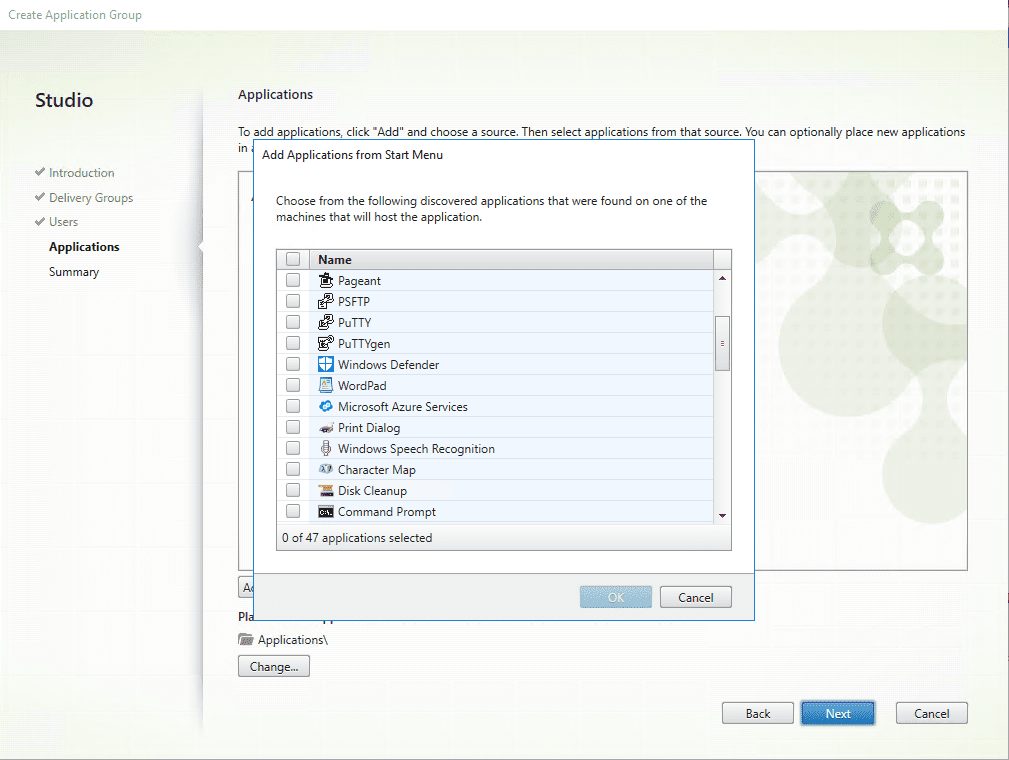Select the Disk Cleanup row text
This screenshot has height=760, width=1009.
[372, 490]
